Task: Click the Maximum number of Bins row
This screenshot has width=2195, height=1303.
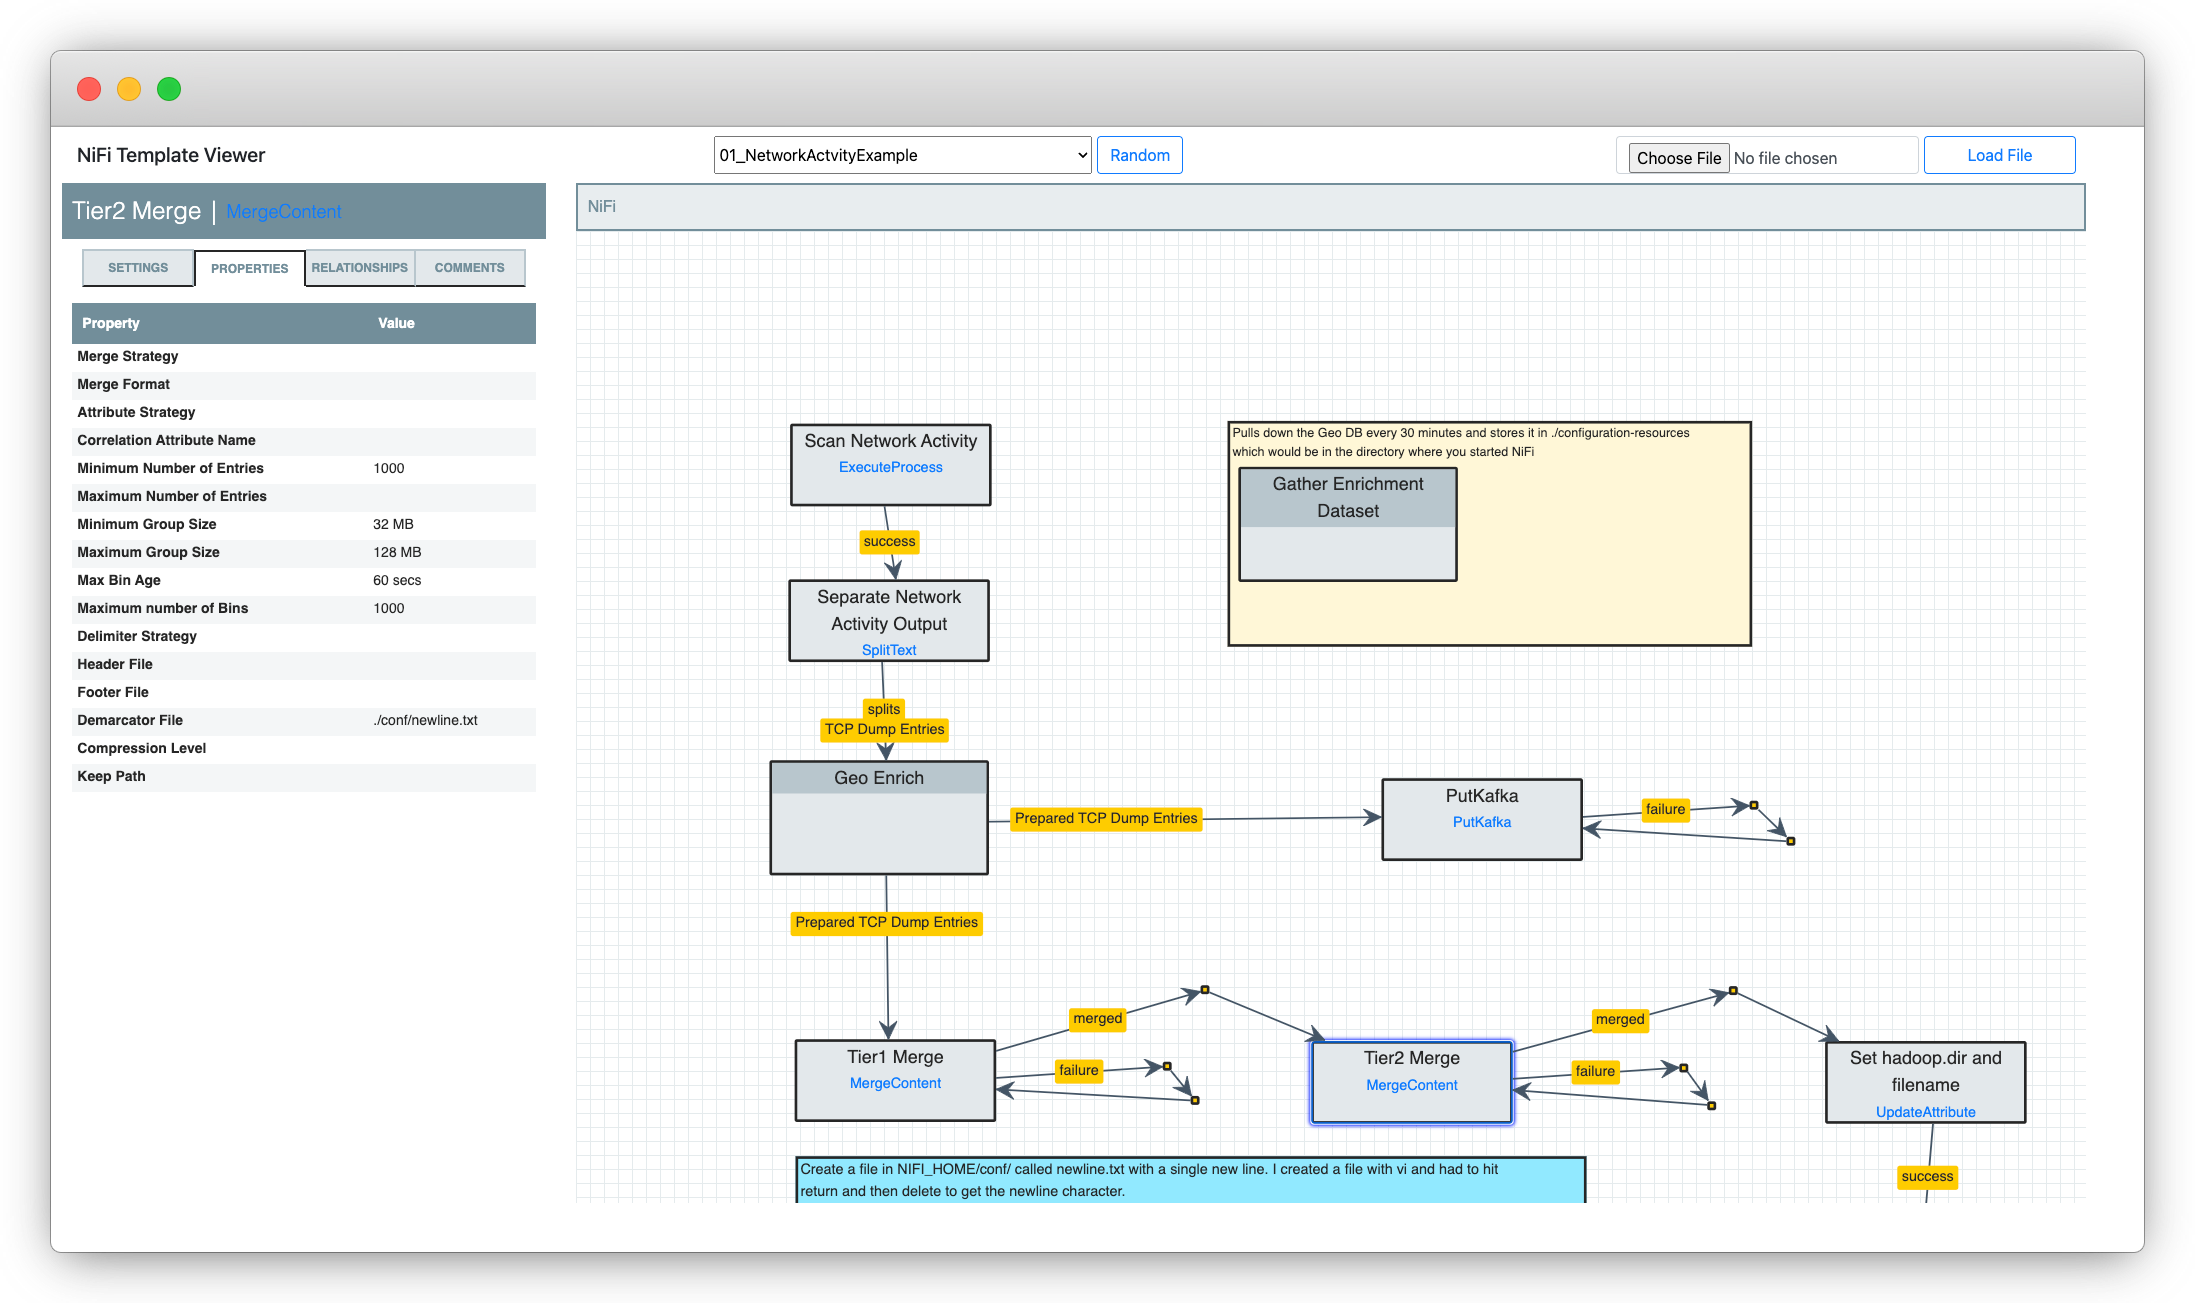Action: pos(304,608)
